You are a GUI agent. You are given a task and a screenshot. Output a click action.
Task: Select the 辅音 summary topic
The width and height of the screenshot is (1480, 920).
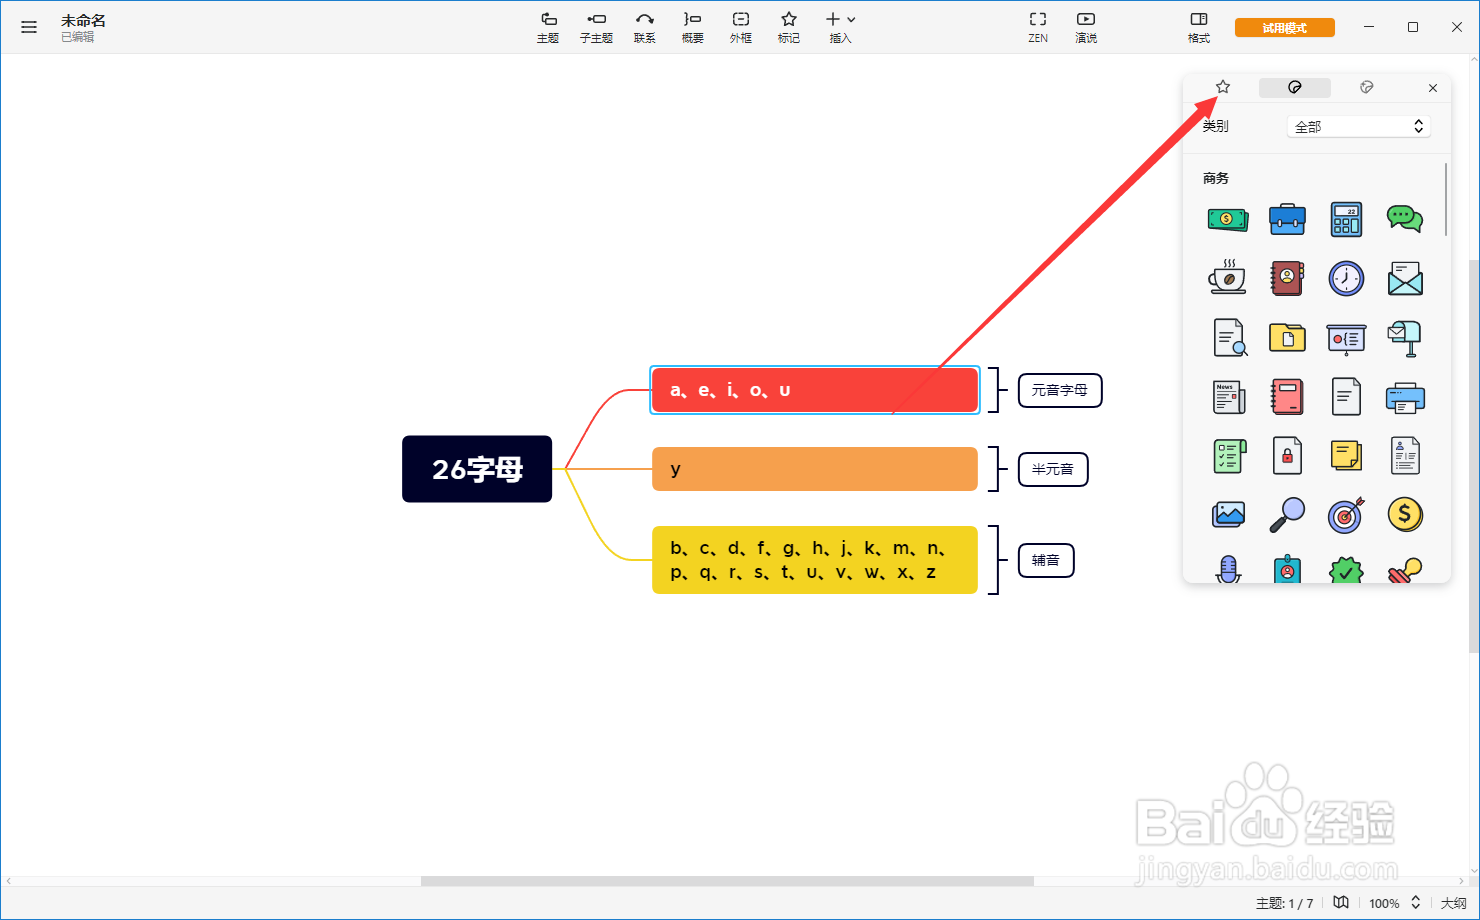1046,560
